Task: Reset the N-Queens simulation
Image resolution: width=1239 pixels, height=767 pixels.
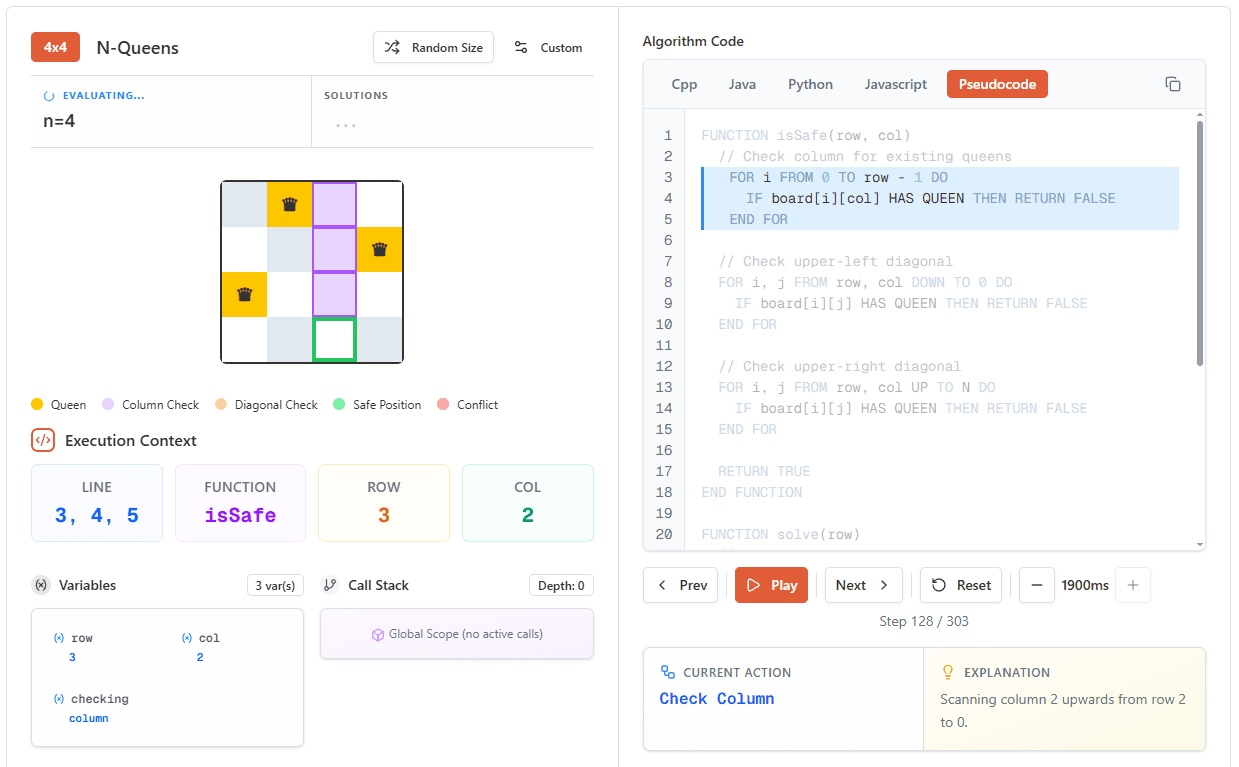Action: click(x=960, y=585)
